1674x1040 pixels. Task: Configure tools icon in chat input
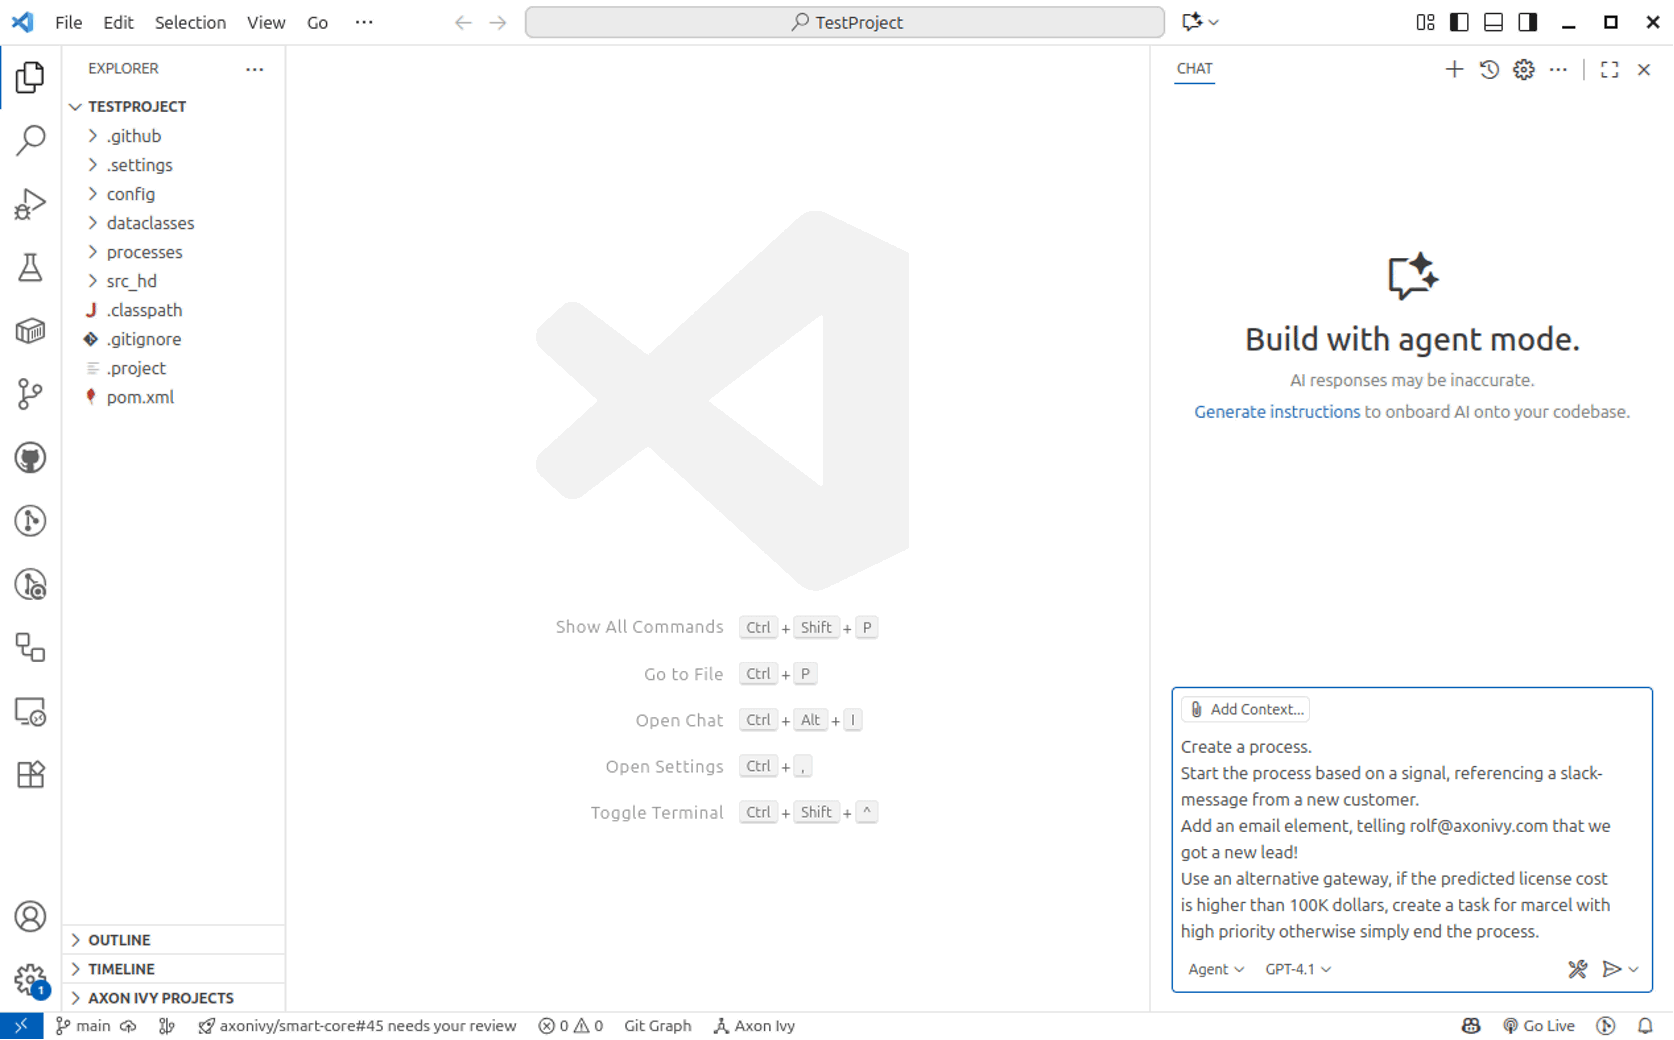(1577, 969)
